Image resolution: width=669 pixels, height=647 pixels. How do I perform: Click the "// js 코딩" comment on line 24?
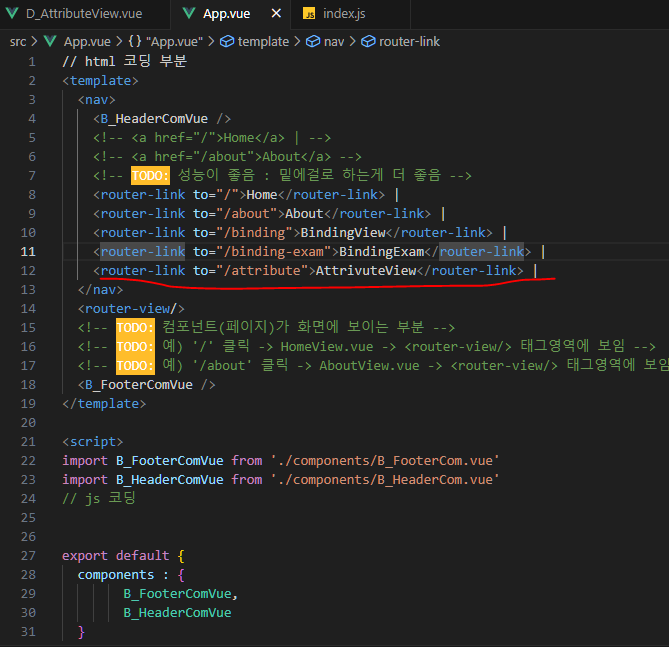99,498
